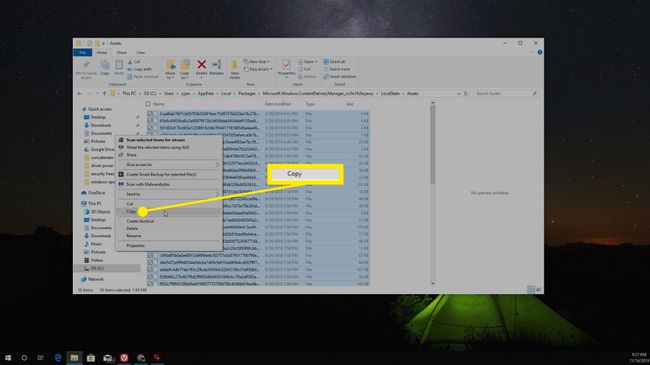This screenshot has height=365, width=650.
Task: Click the address bar refresh icon
Action: 466,94
